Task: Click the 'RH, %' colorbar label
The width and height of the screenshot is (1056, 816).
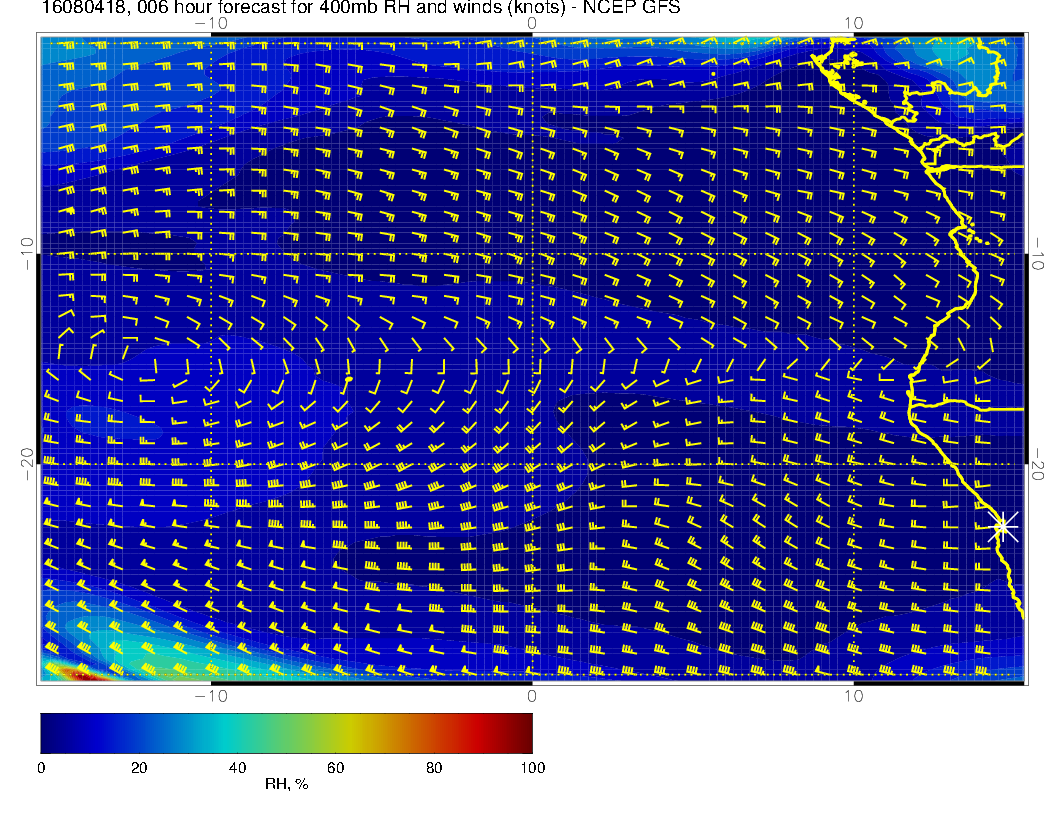Action: [x=286, y=785]
